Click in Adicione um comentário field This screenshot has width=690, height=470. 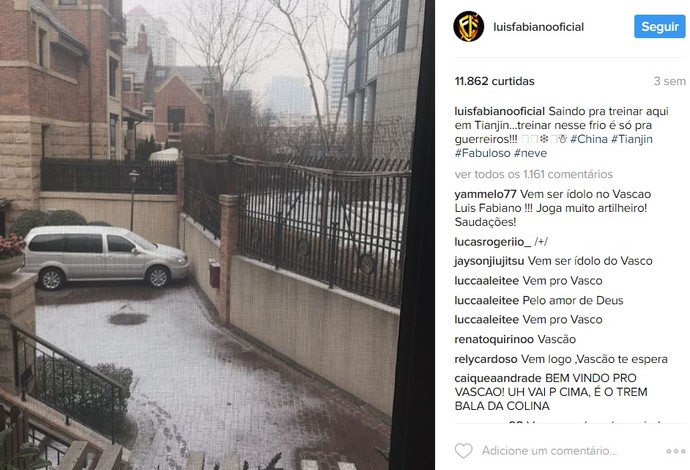[549, 451]
